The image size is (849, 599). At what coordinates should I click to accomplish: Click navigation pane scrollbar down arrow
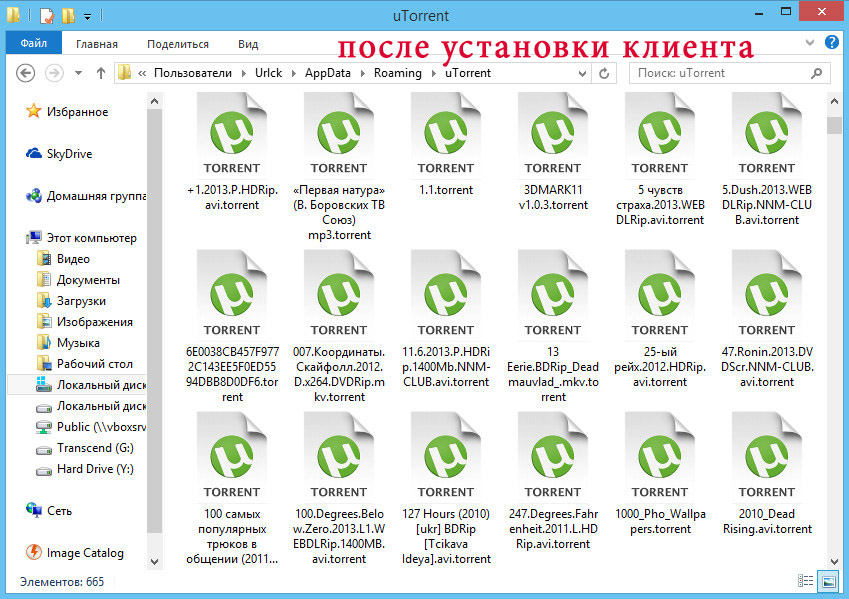pyautogui.click(x=154, y=562)
